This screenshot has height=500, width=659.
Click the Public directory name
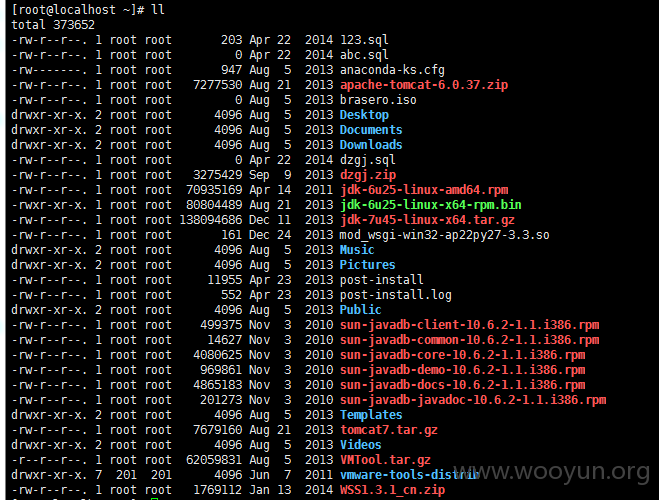[x=360, y=310]
